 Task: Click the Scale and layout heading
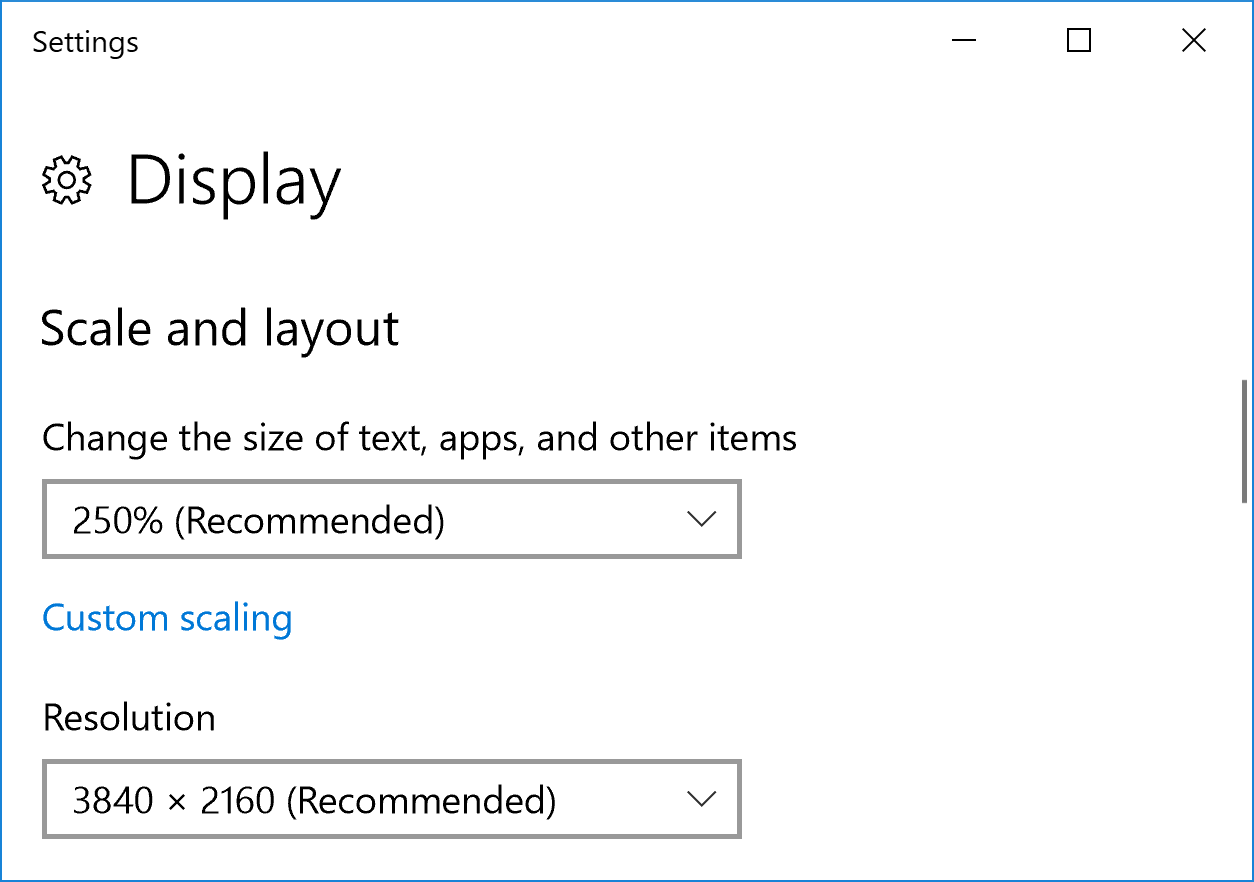click(x=219, y=328)
